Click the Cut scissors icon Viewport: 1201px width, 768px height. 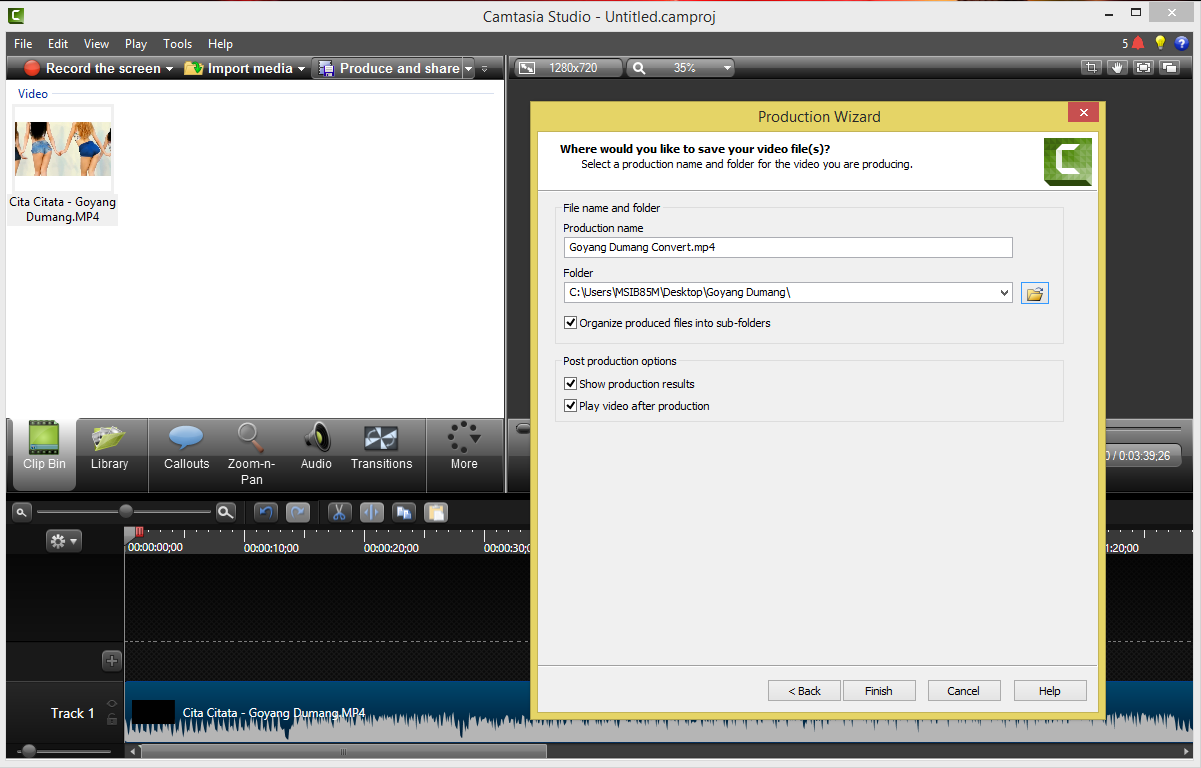(340, 512)
